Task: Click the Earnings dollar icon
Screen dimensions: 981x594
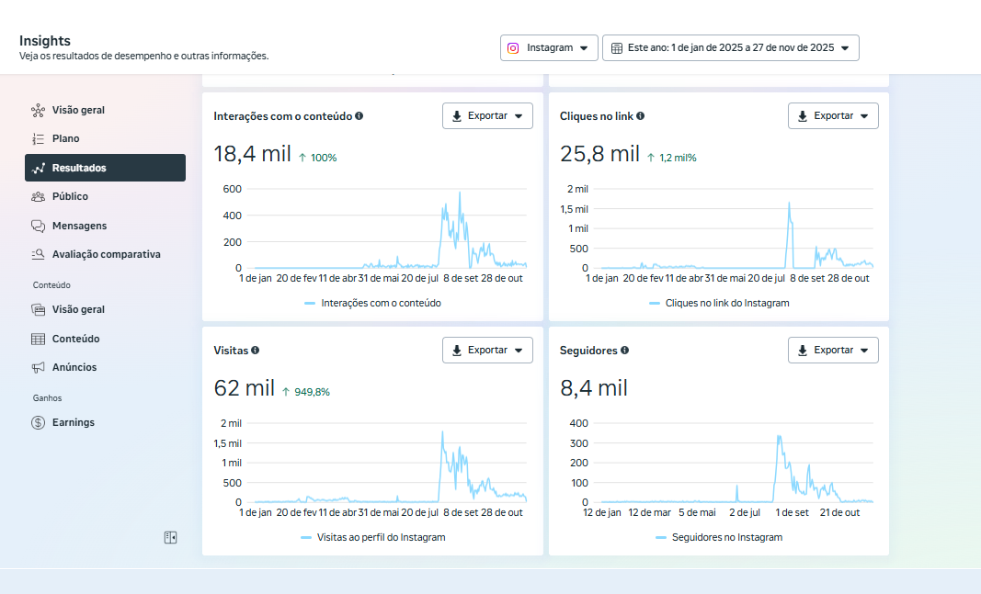Action: pos(38,423)
